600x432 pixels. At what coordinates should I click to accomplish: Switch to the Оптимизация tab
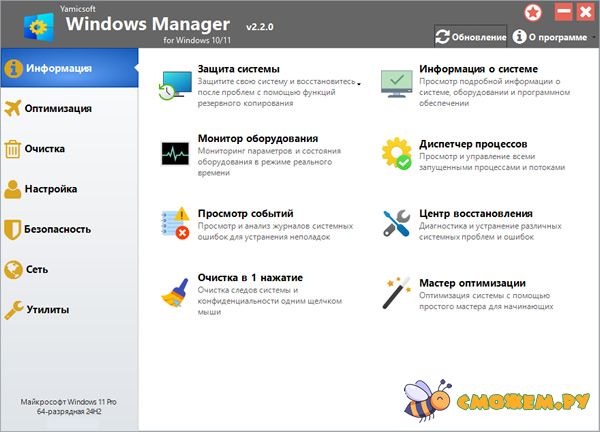pos(60,108)
